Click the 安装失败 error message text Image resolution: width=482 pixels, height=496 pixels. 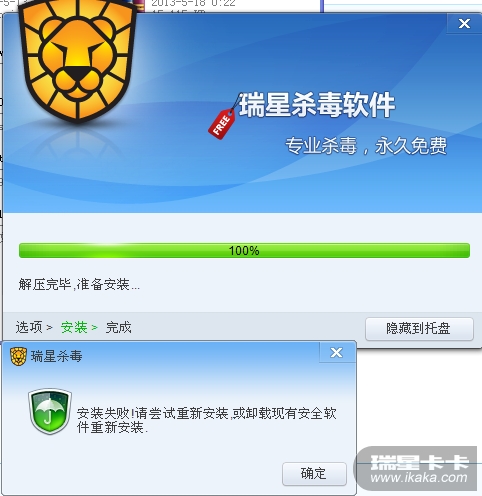(x=207, y=420)
